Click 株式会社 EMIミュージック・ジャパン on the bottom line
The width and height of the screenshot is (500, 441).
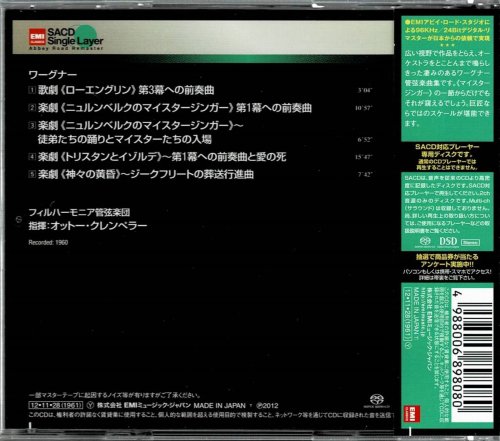pyautogui.click(x=144, y=406)
